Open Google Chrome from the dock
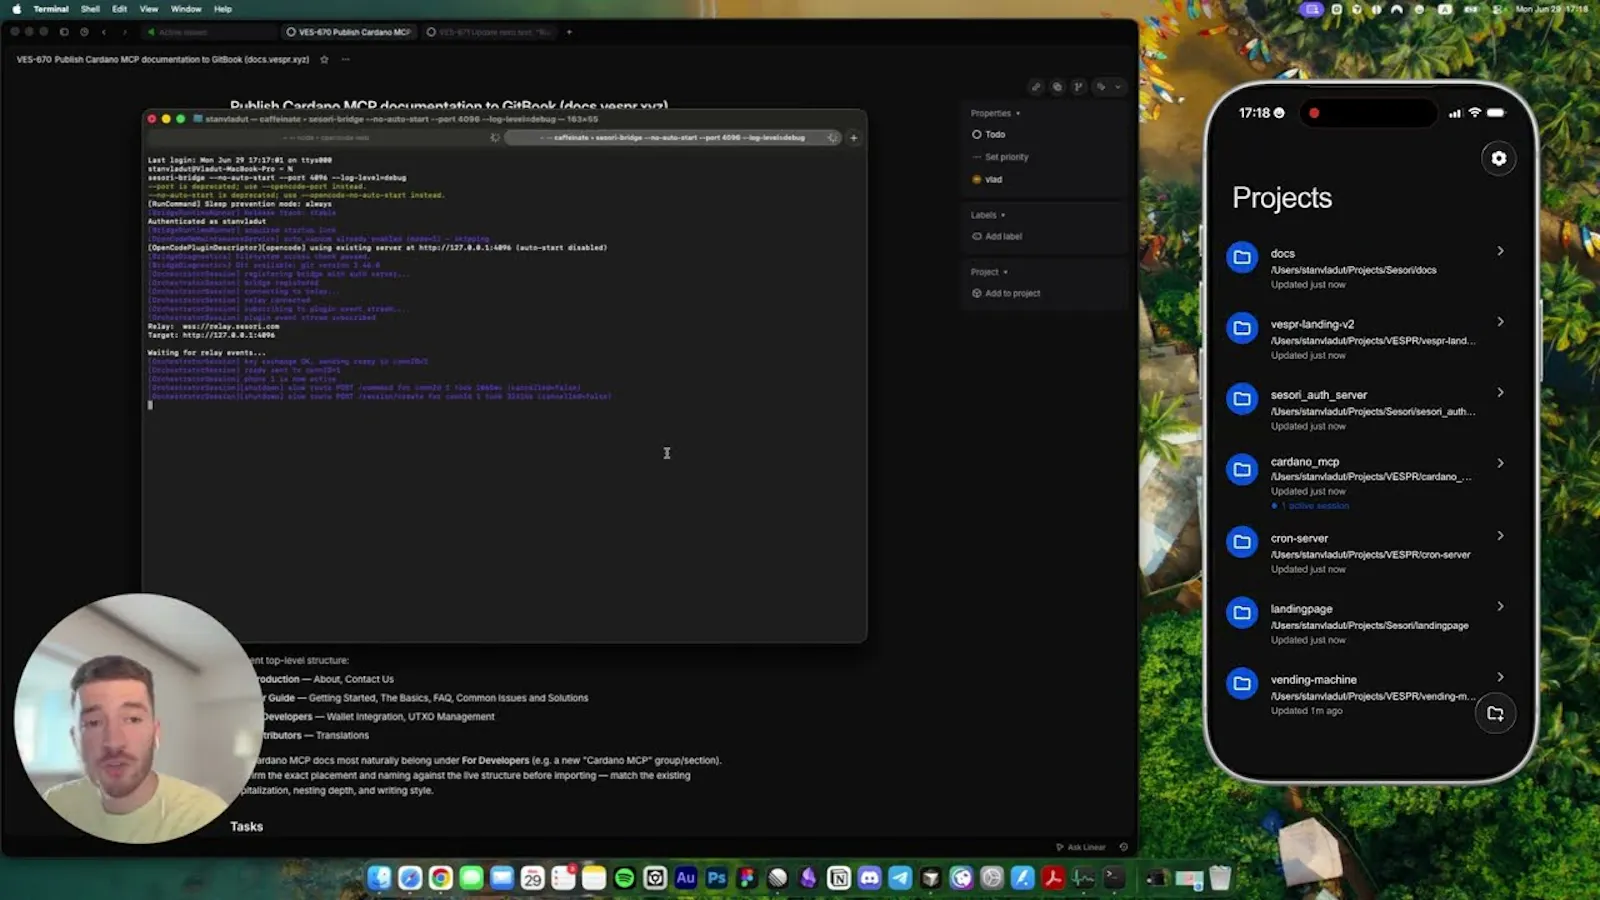 [440, 878]
